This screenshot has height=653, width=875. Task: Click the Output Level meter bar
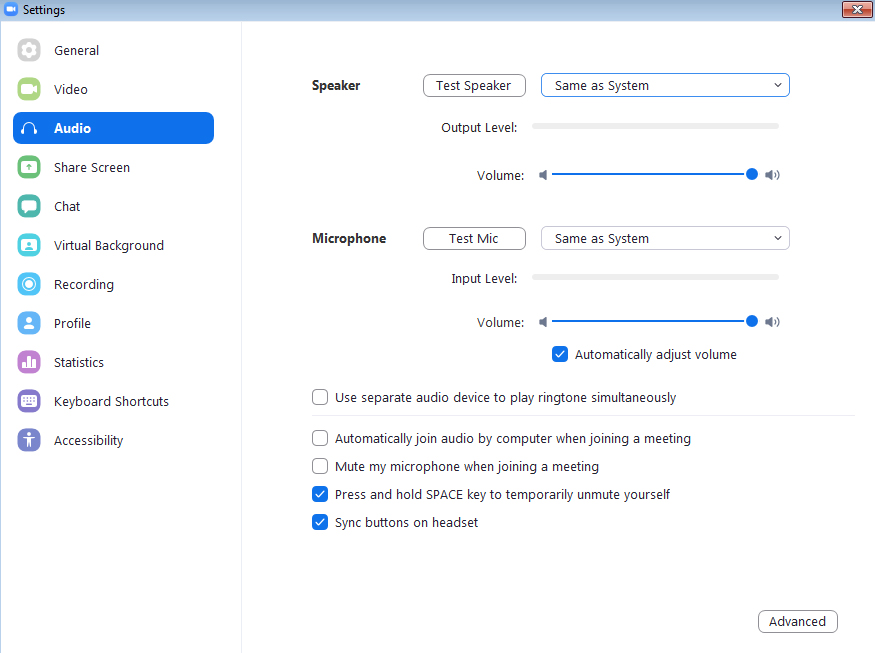click(655, 126)
